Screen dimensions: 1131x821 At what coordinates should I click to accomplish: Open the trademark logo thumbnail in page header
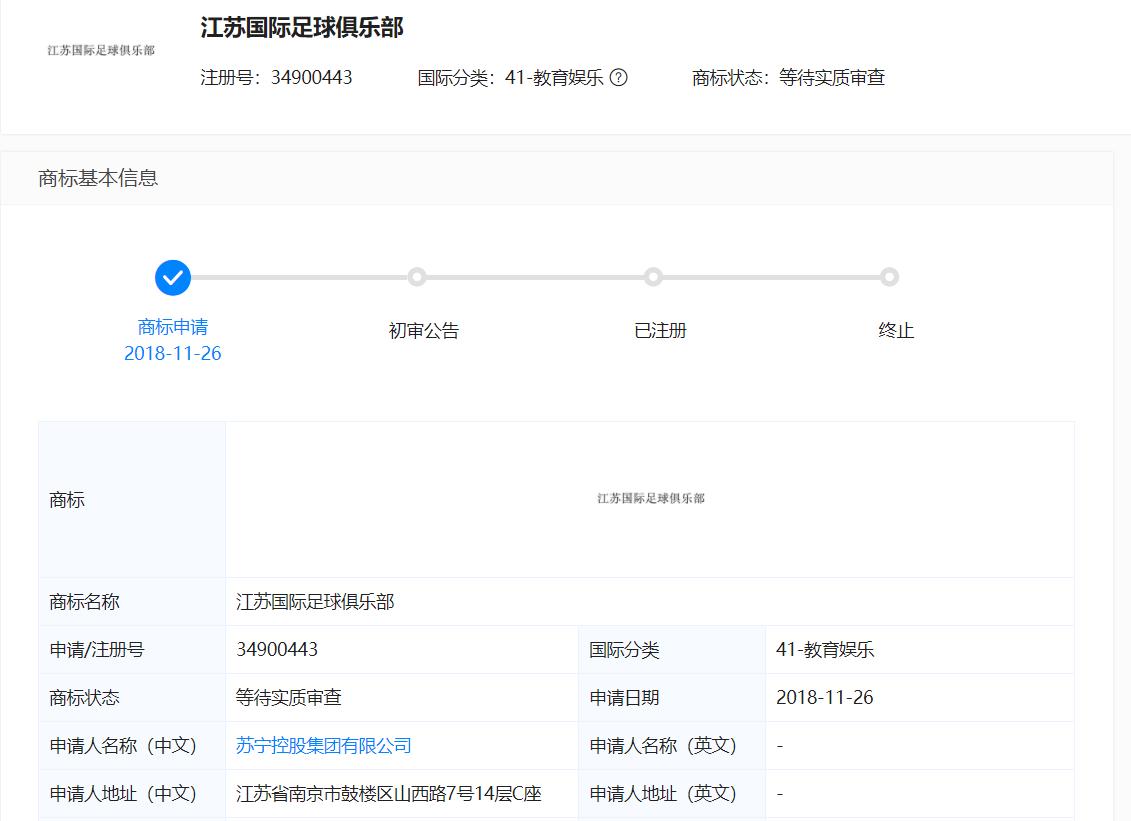(101, 50)
